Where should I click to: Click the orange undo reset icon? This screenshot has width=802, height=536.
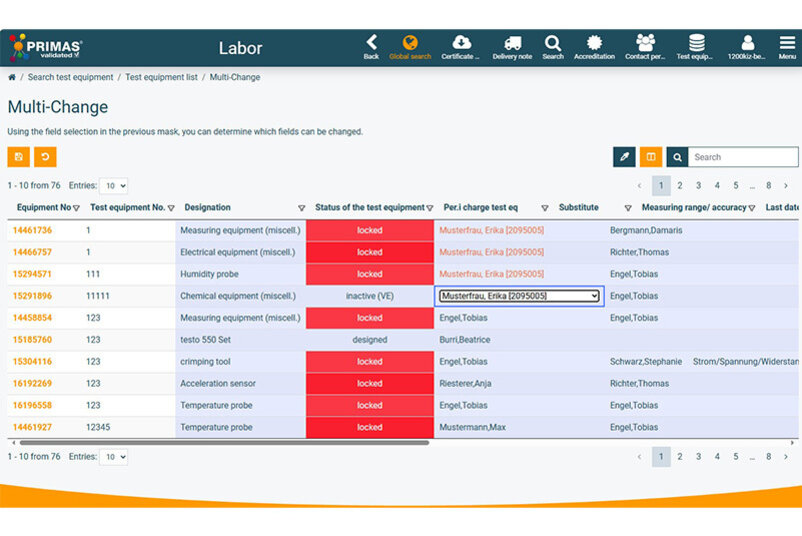tap(45, 157)
